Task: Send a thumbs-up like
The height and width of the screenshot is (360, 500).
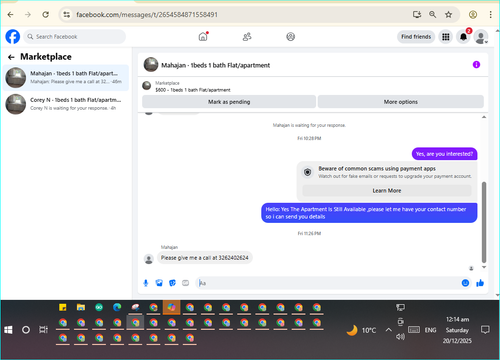Action: (x=480, y=283)
